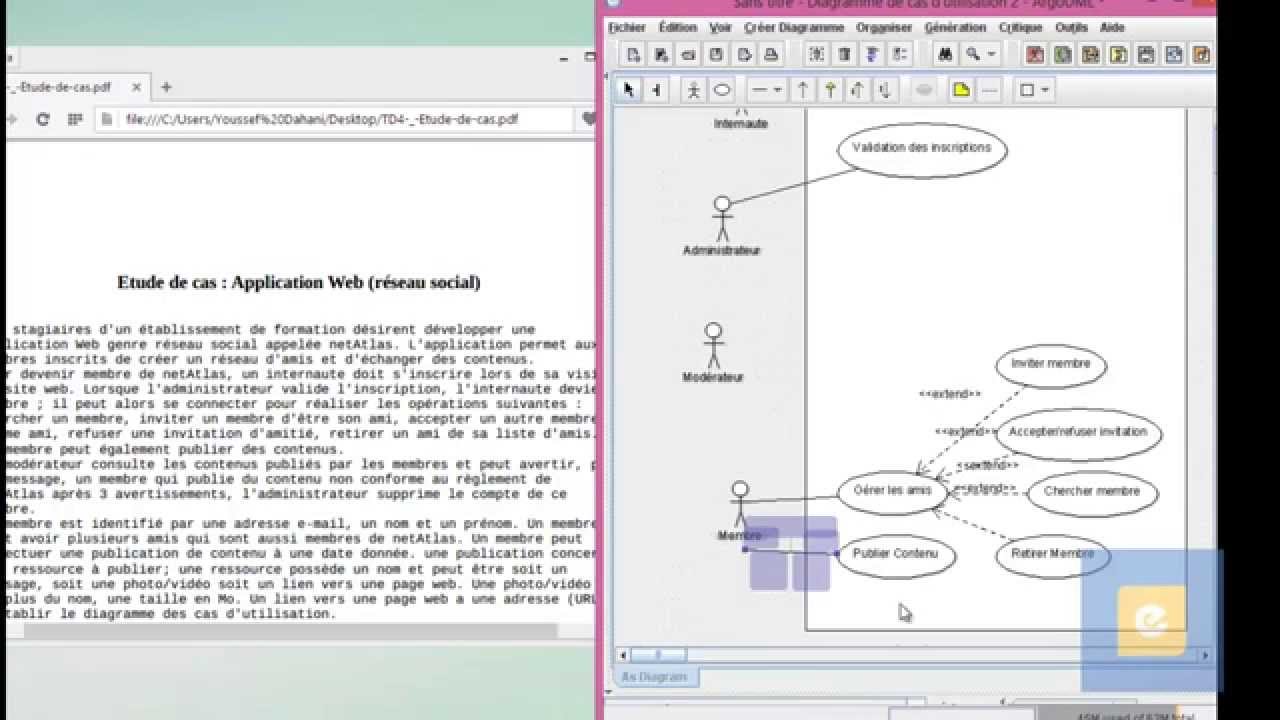Select the Include relationship tool
Viewport: 1280px width, 720px height.
tap(885, 90)
